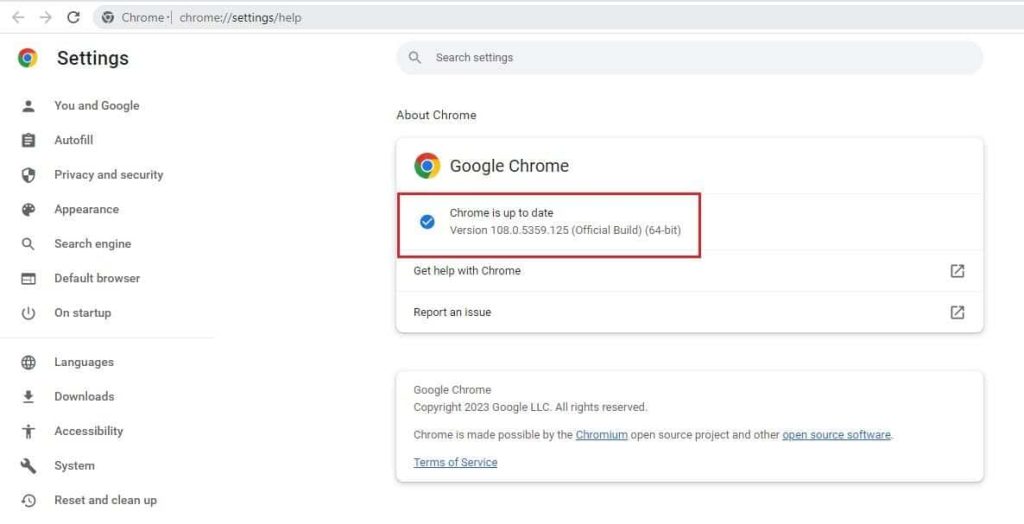The image size is (1024, 524).
Task: Open the open source software link
Action: click(837, 434)
